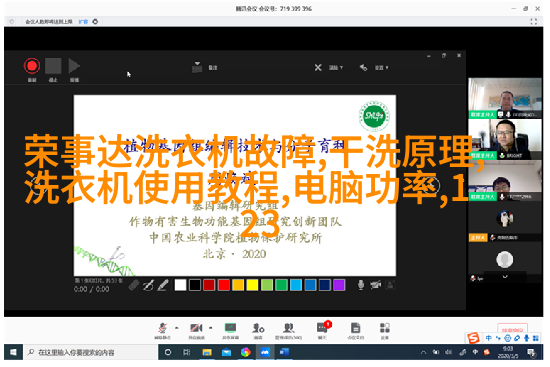Click the stop button next to record
This screenshot has width=550, height=367.
point(53,66)
